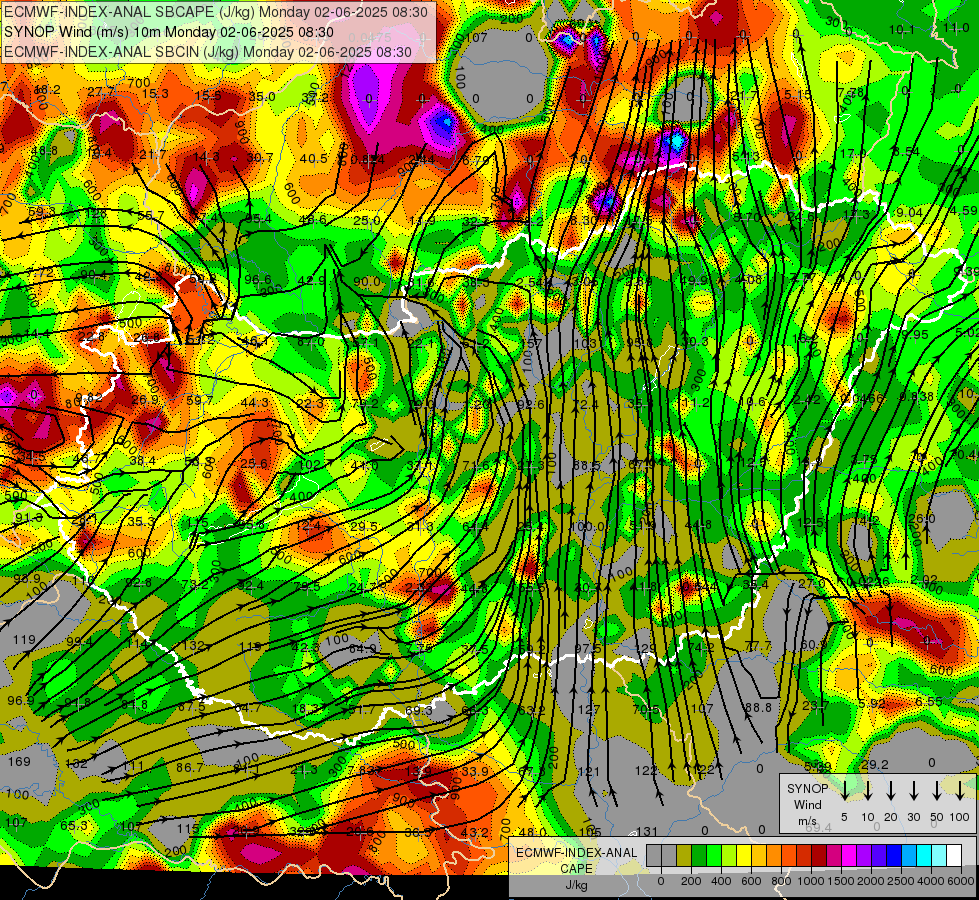This screenshot has width=979, height=900.
Task: Select the pale cyan swatch right of 4000
Action: (938, 856)
